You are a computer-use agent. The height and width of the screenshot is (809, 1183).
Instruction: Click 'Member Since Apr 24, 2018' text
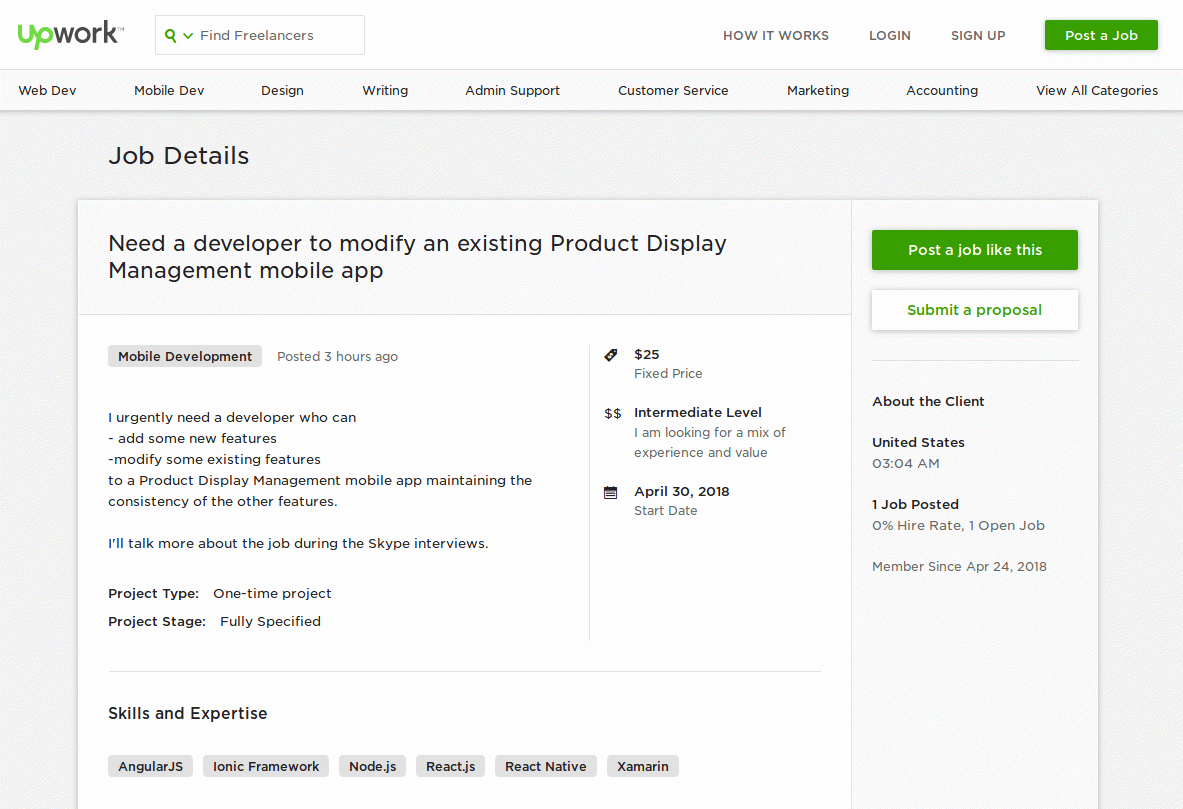(x=960, y=566)
